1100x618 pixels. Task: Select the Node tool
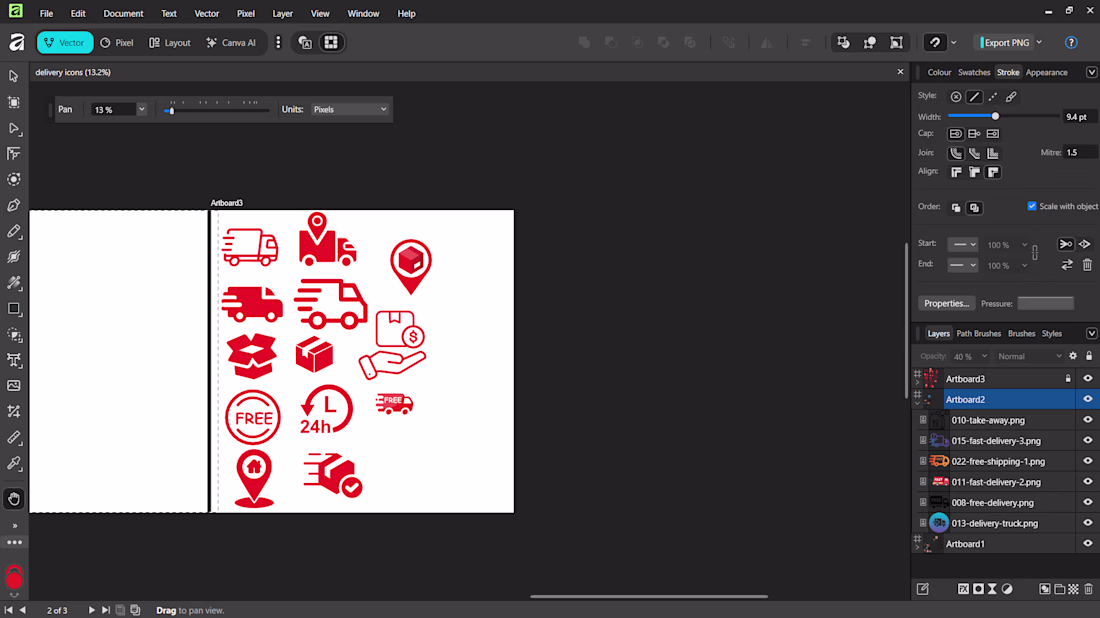13,128
